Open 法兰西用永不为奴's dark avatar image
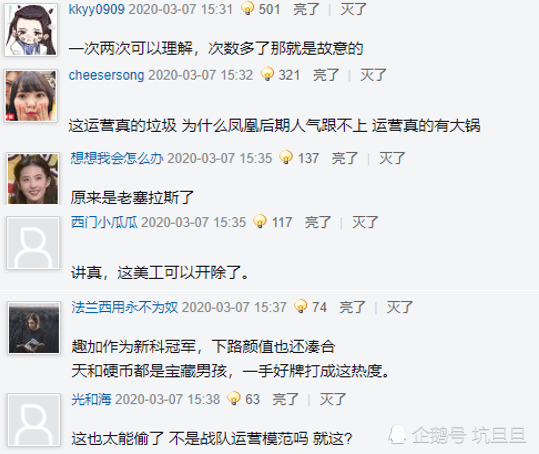539x454 pixels. [34, 328]
